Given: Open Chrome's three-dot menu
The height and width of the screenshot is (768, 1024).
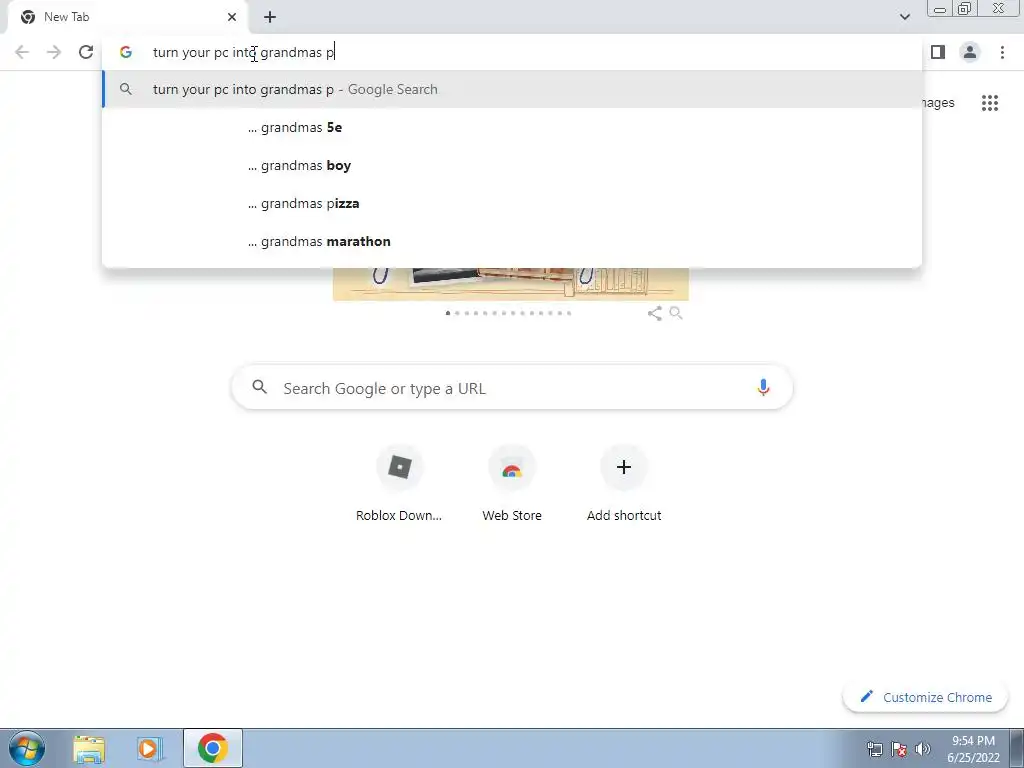Looking at the screenshot, I should 1002,52.
